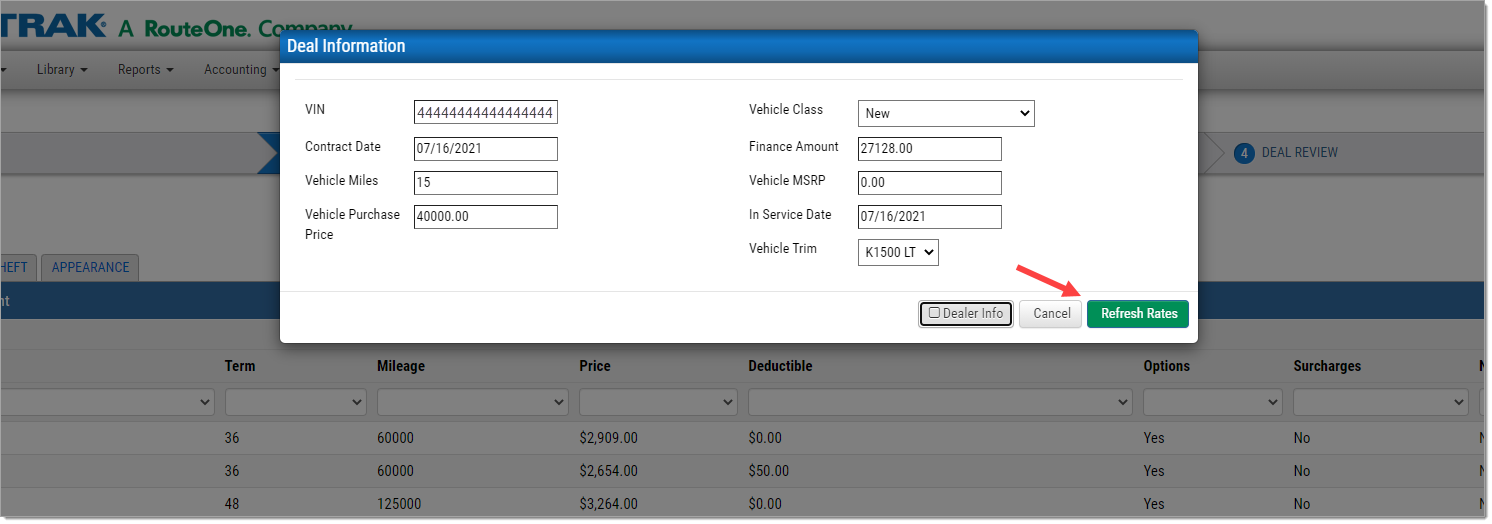Open the Term column filter dropdown
The height and width of the screenshot is (524, 1492).
tap(297, 402)
